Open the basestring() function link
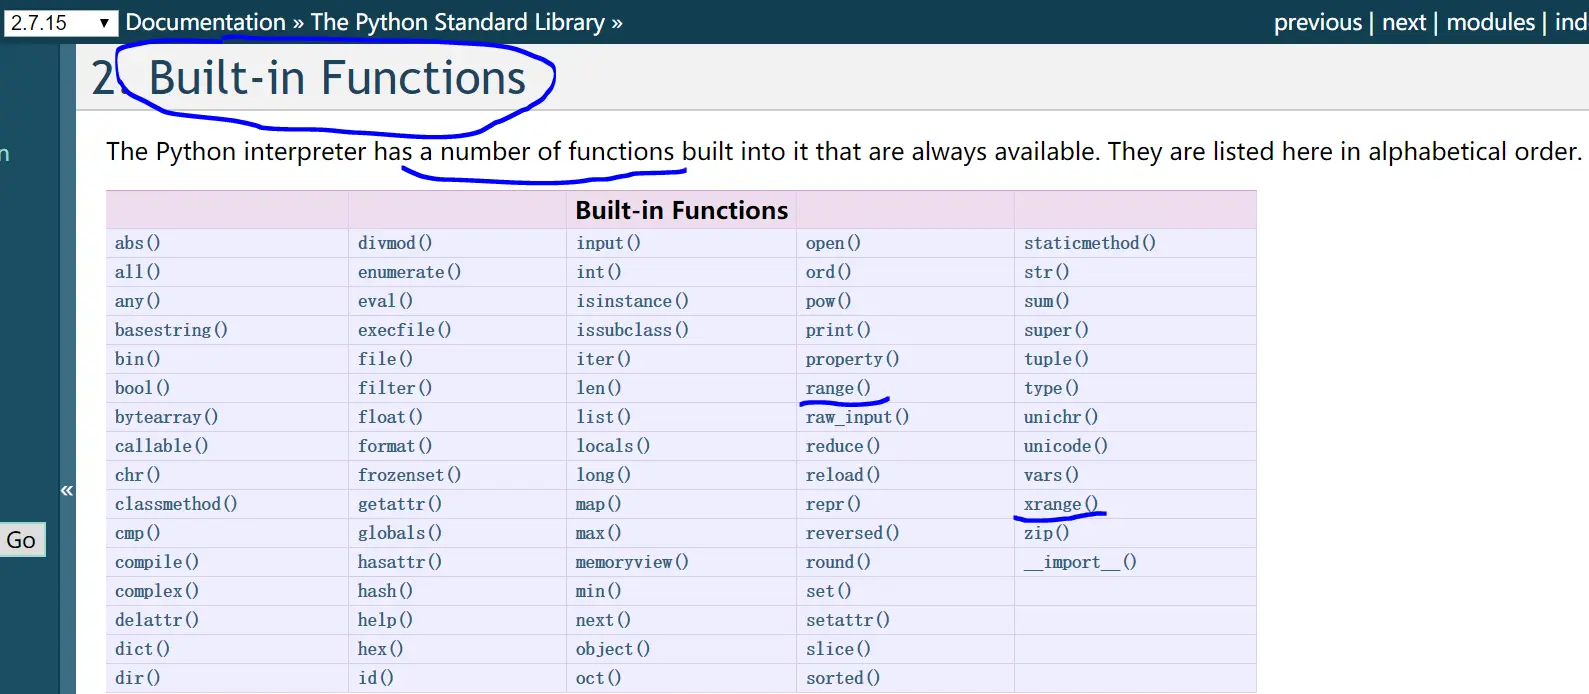 coord(171,330)
